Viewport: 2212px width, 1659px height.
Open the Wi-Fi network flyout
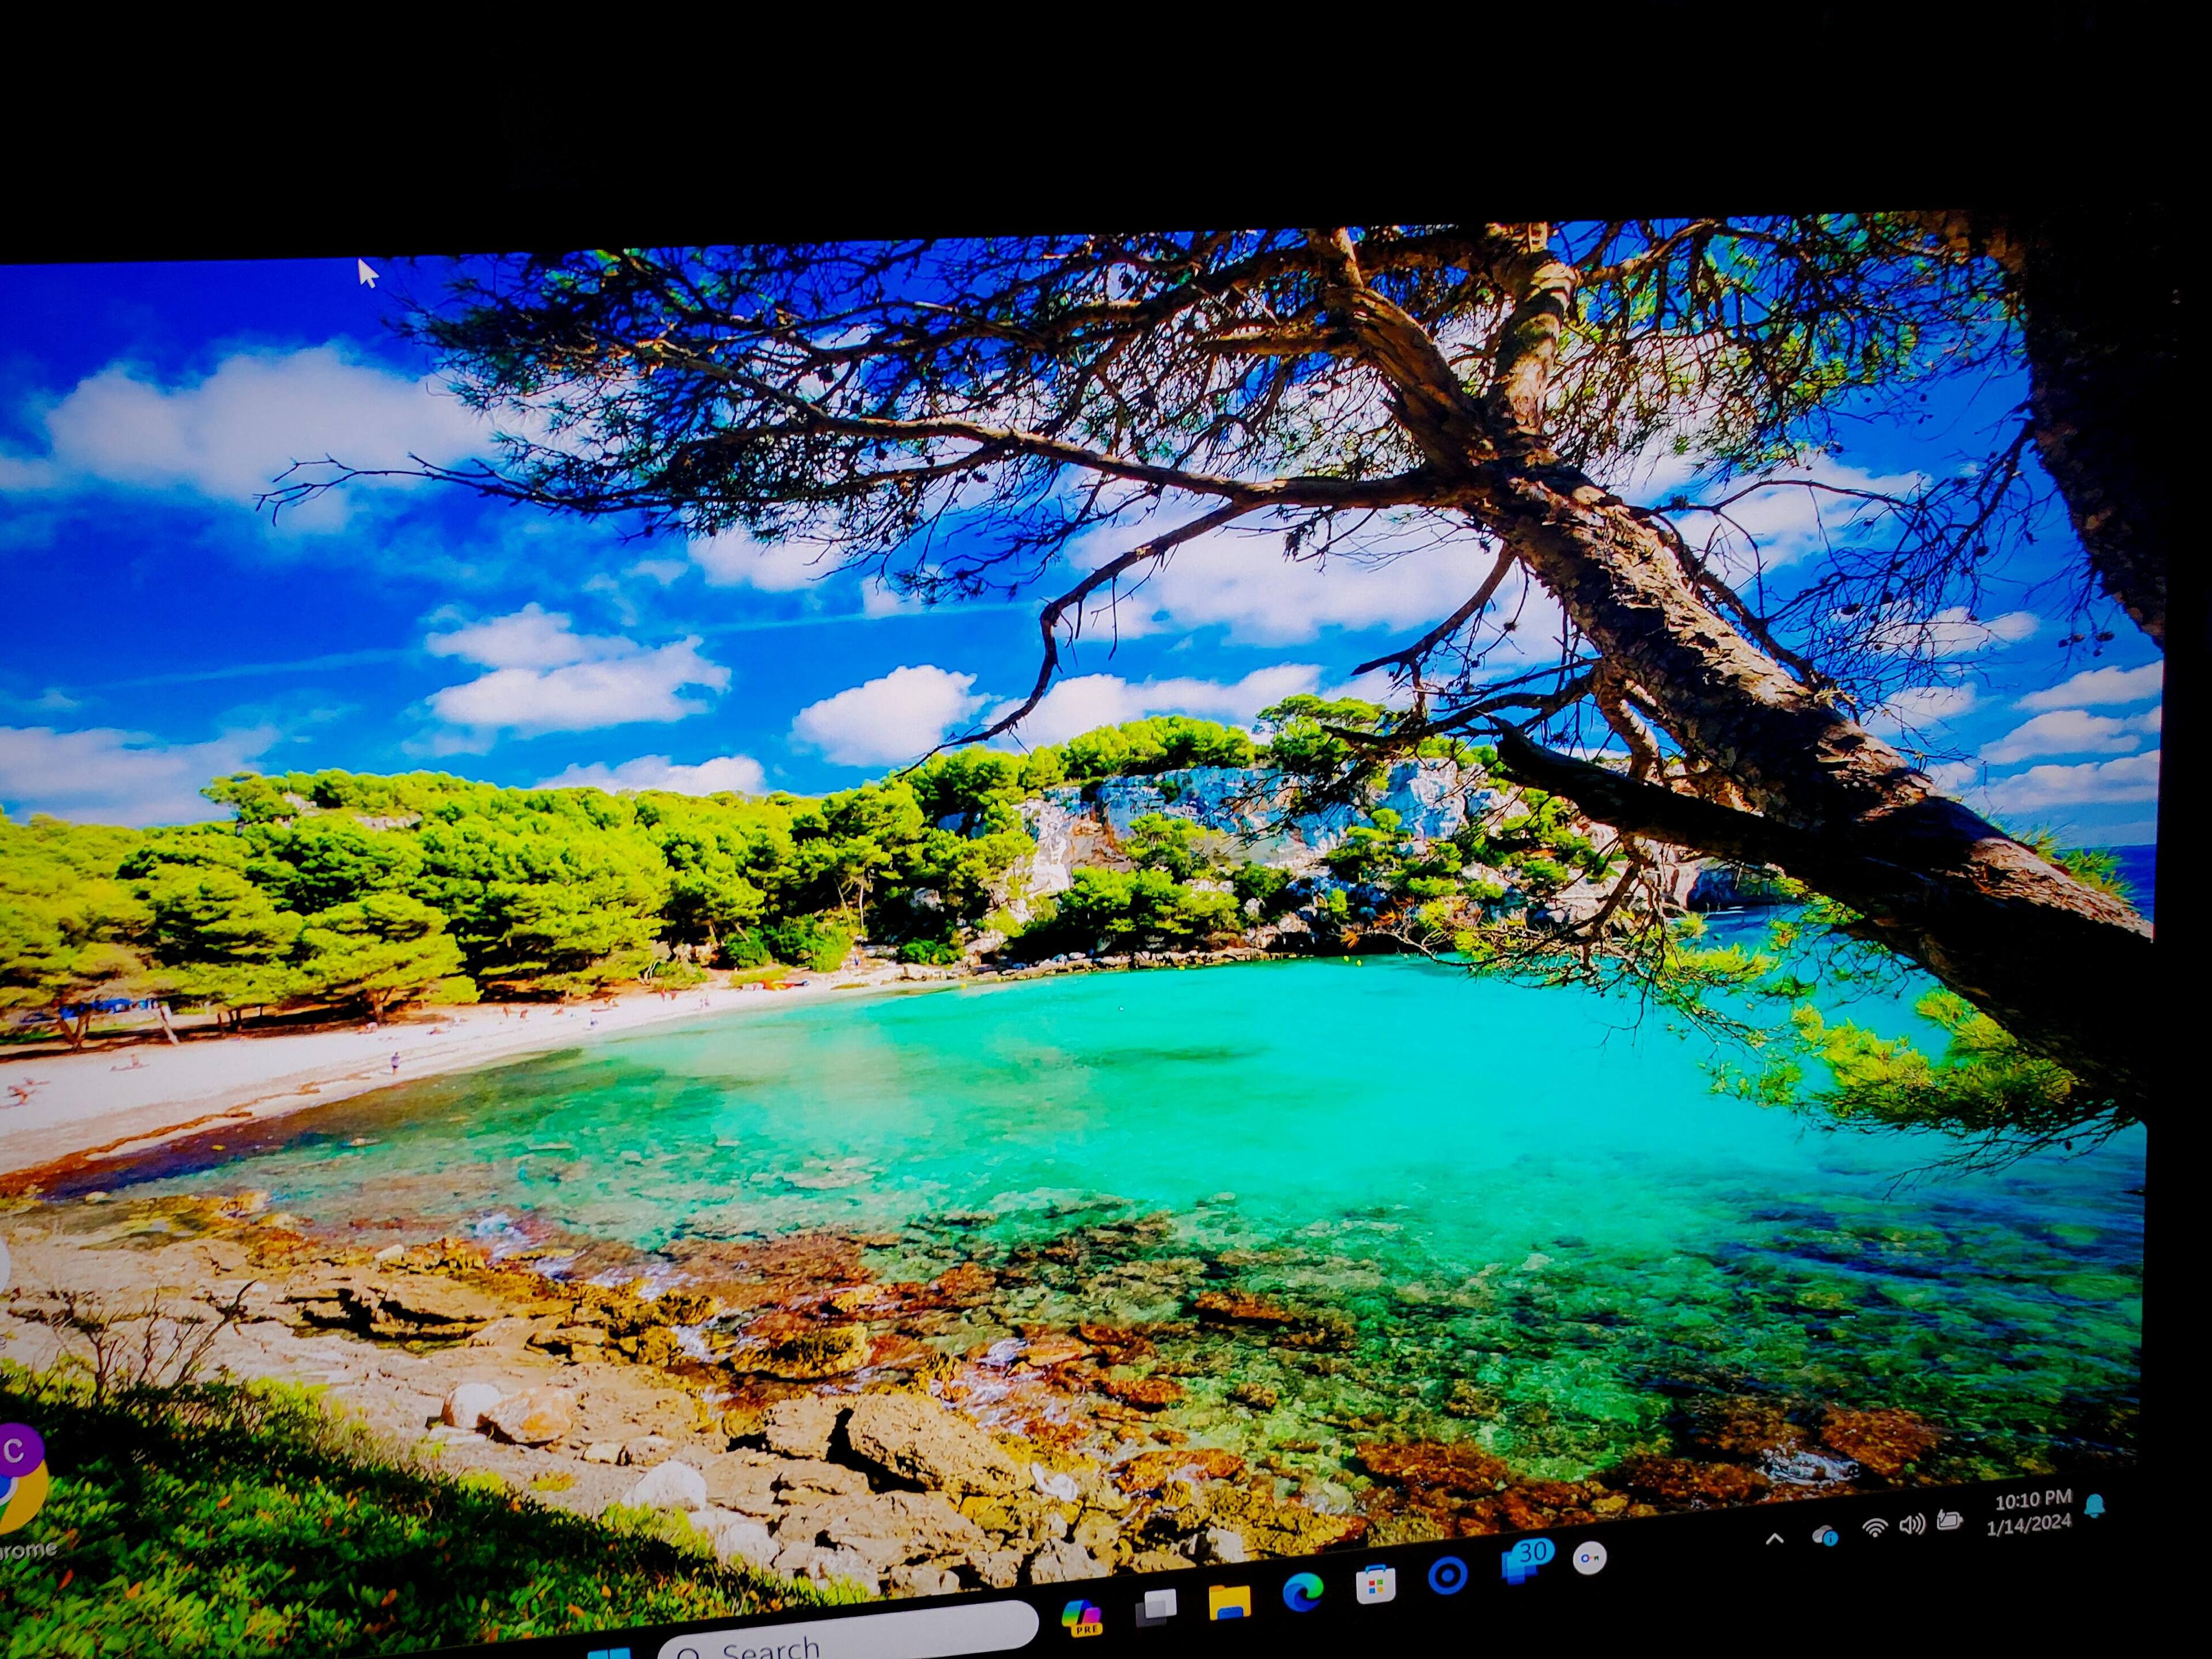coord(1875,1529)
